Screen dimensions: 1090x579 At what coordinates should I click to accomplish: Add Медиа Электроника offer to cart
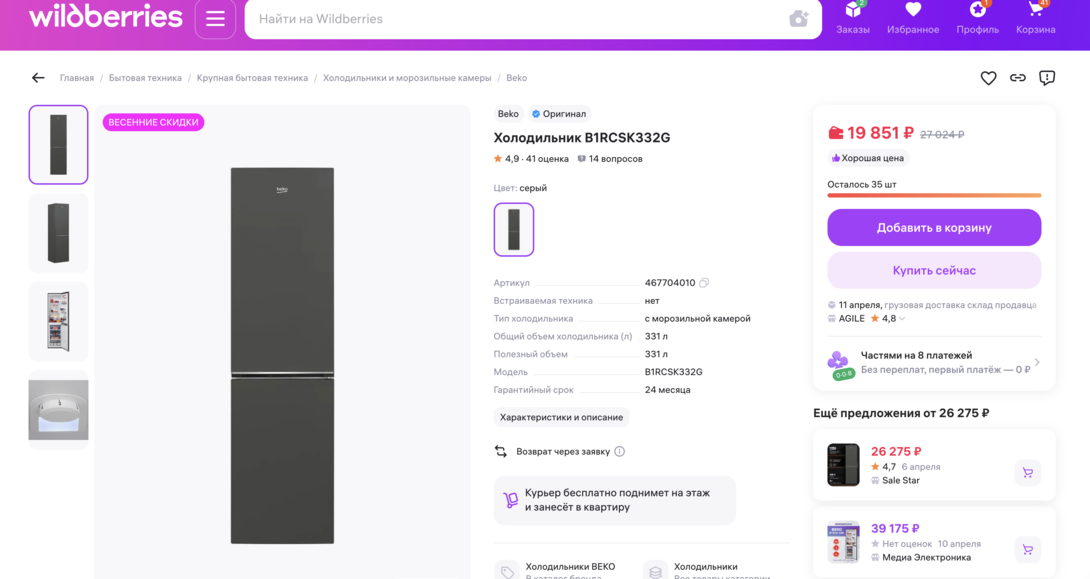coord(1027,550)
